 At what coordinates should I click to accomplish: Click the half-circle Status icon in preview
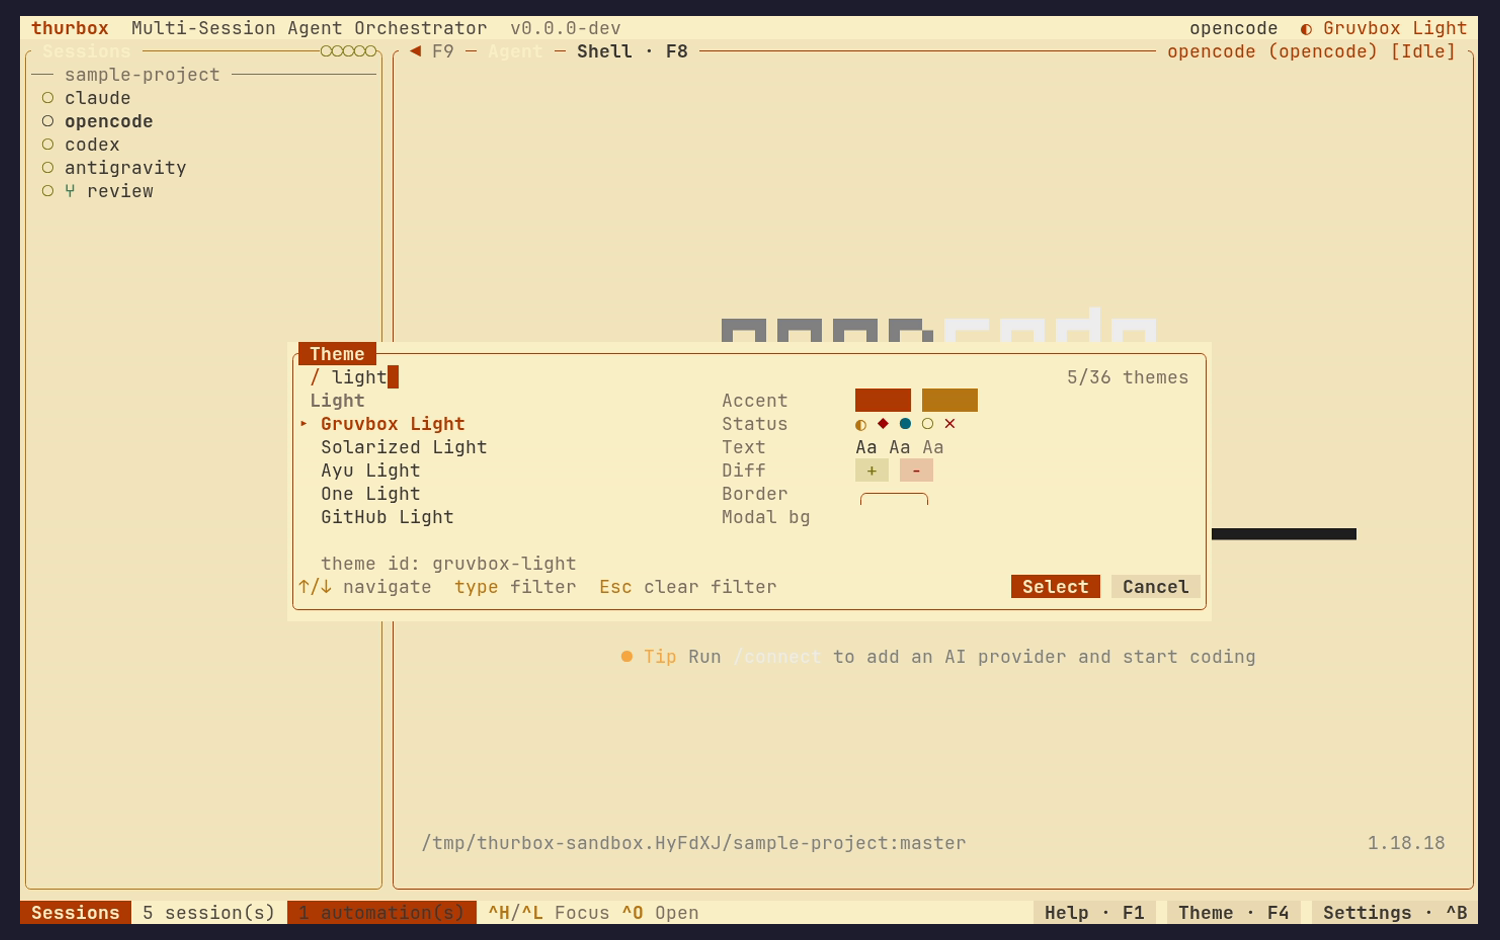(861, 424)
